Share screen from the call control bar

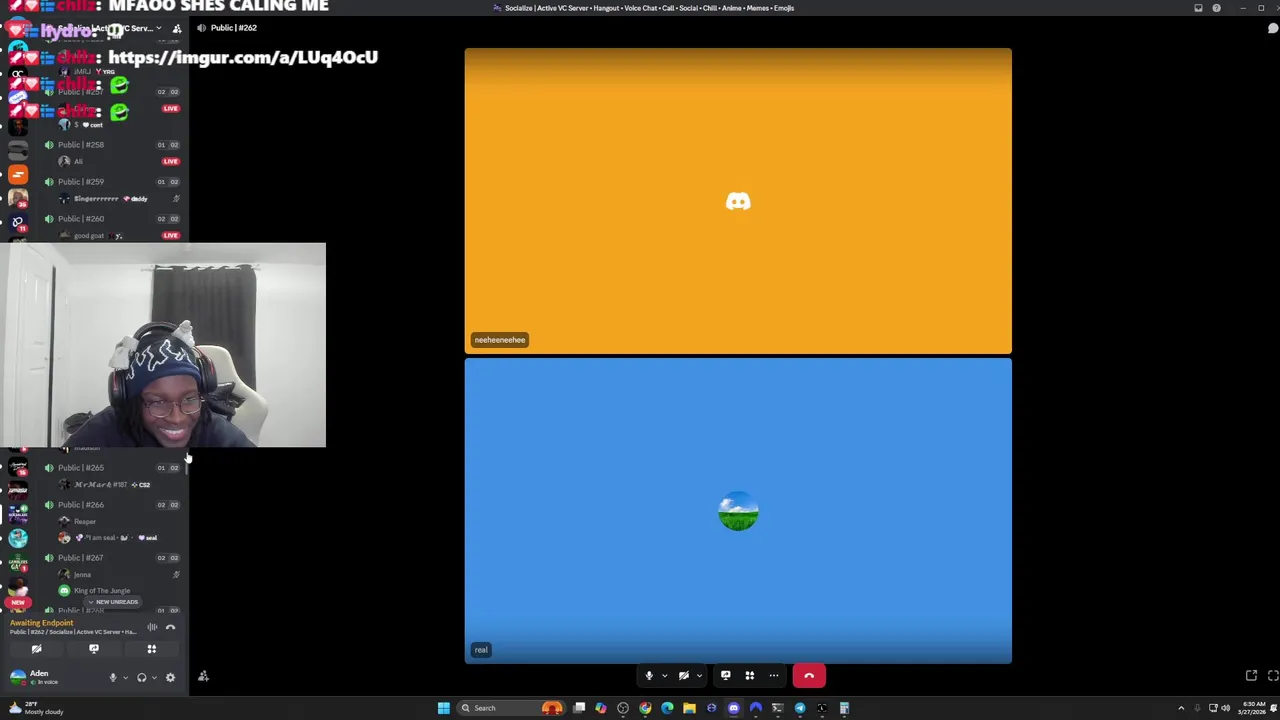(726, 676)
